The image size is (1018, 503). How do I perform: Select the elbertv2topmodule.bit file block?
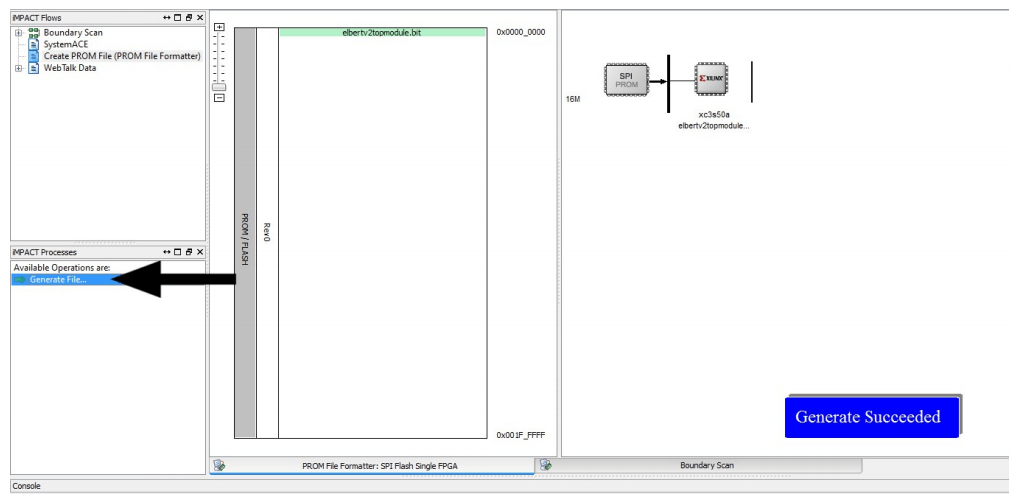point(382,33)
